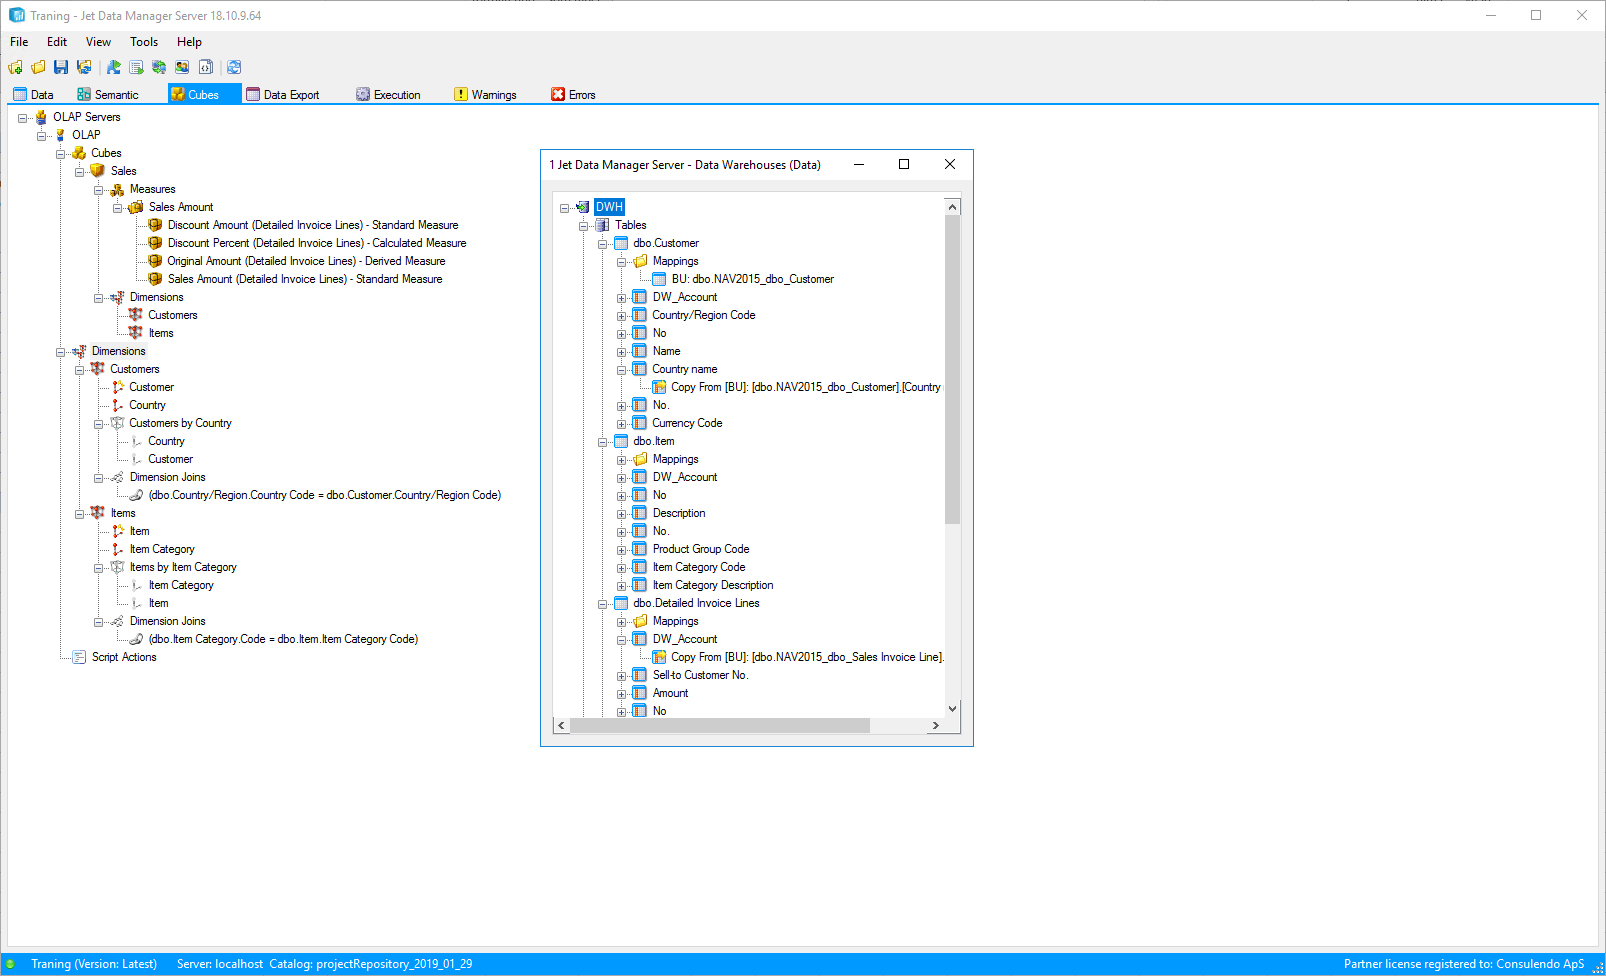Click the New Project folder-plus toolbar icon

[15, 67]
